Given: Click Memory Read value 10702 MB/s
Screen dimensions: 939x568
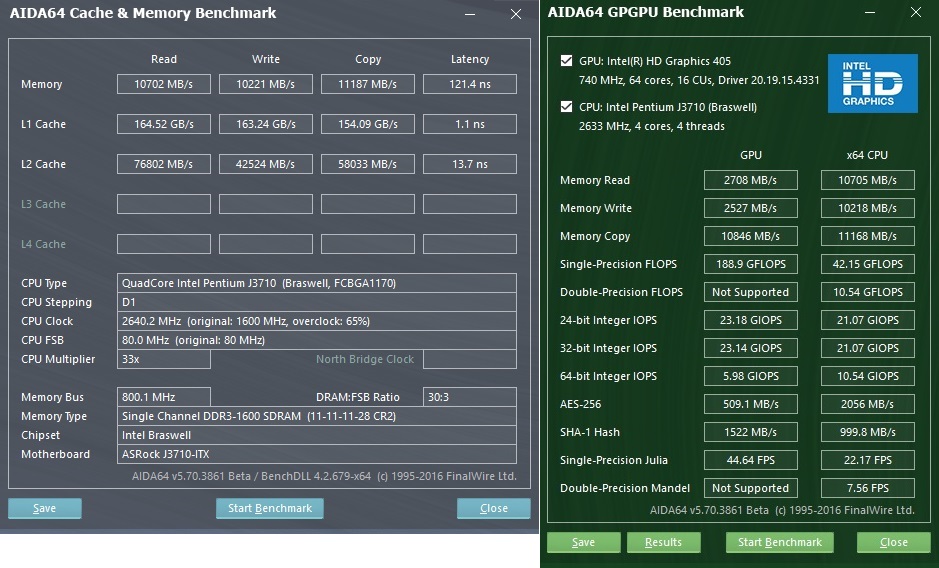Looking at the screenshot, I should tap(163, 84).
